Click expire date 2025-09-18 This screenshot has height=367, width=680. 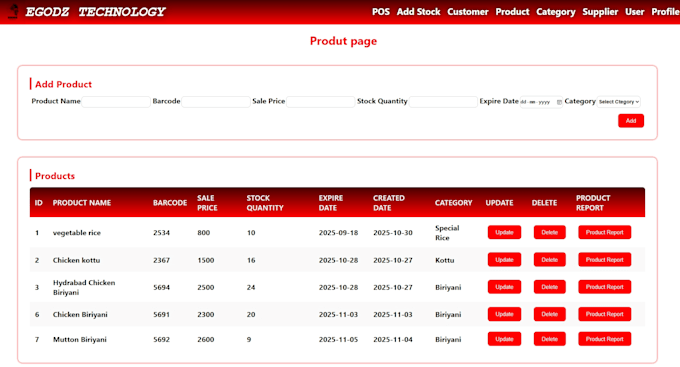[338, 233]
